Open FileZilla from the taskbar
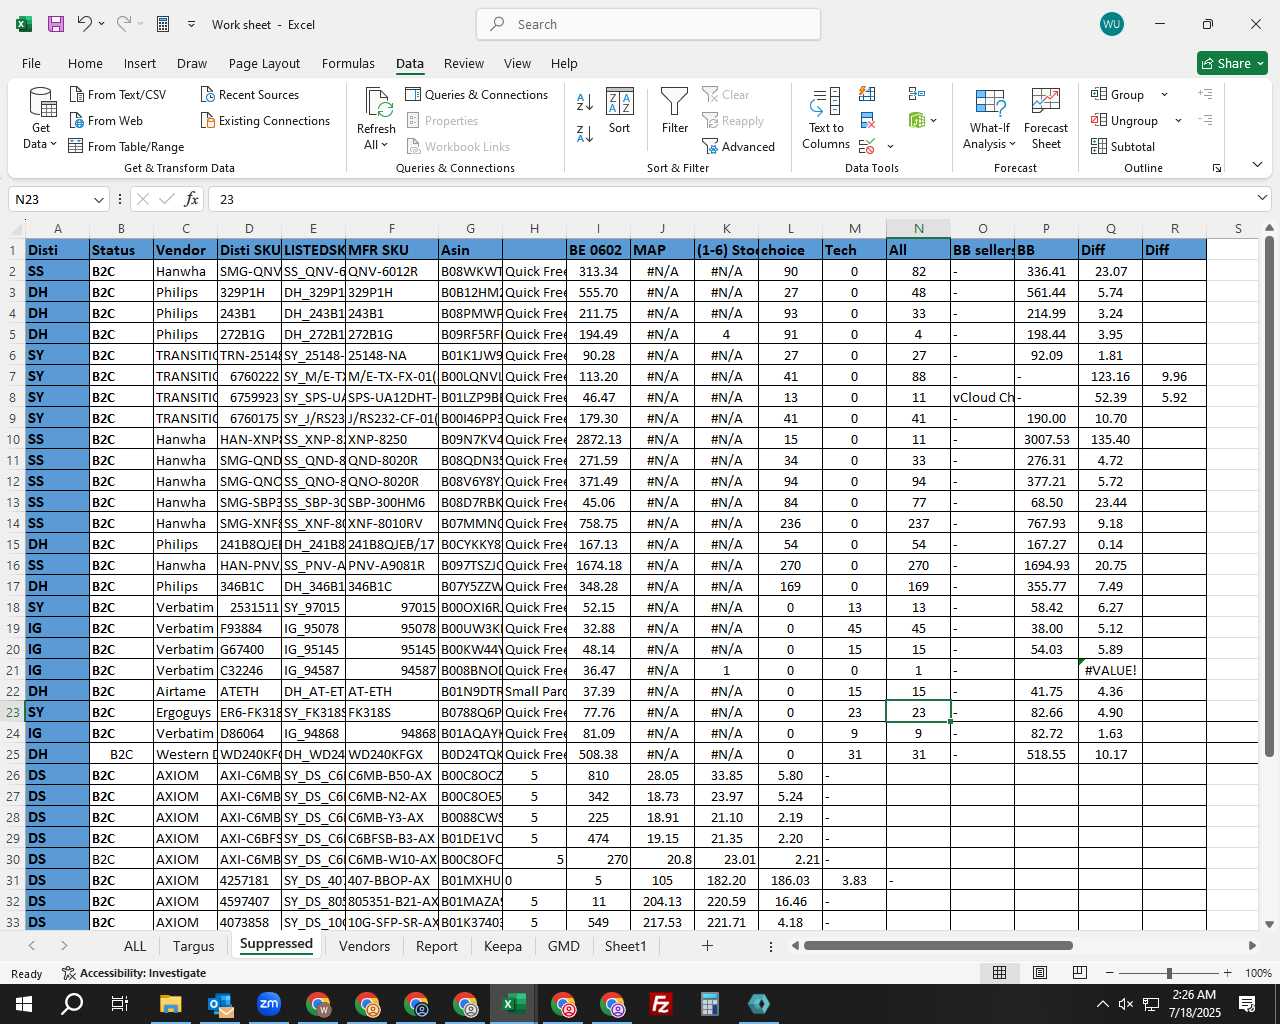Image resolution: width=1280 pixels, height=1024 pixels. 661,1004
